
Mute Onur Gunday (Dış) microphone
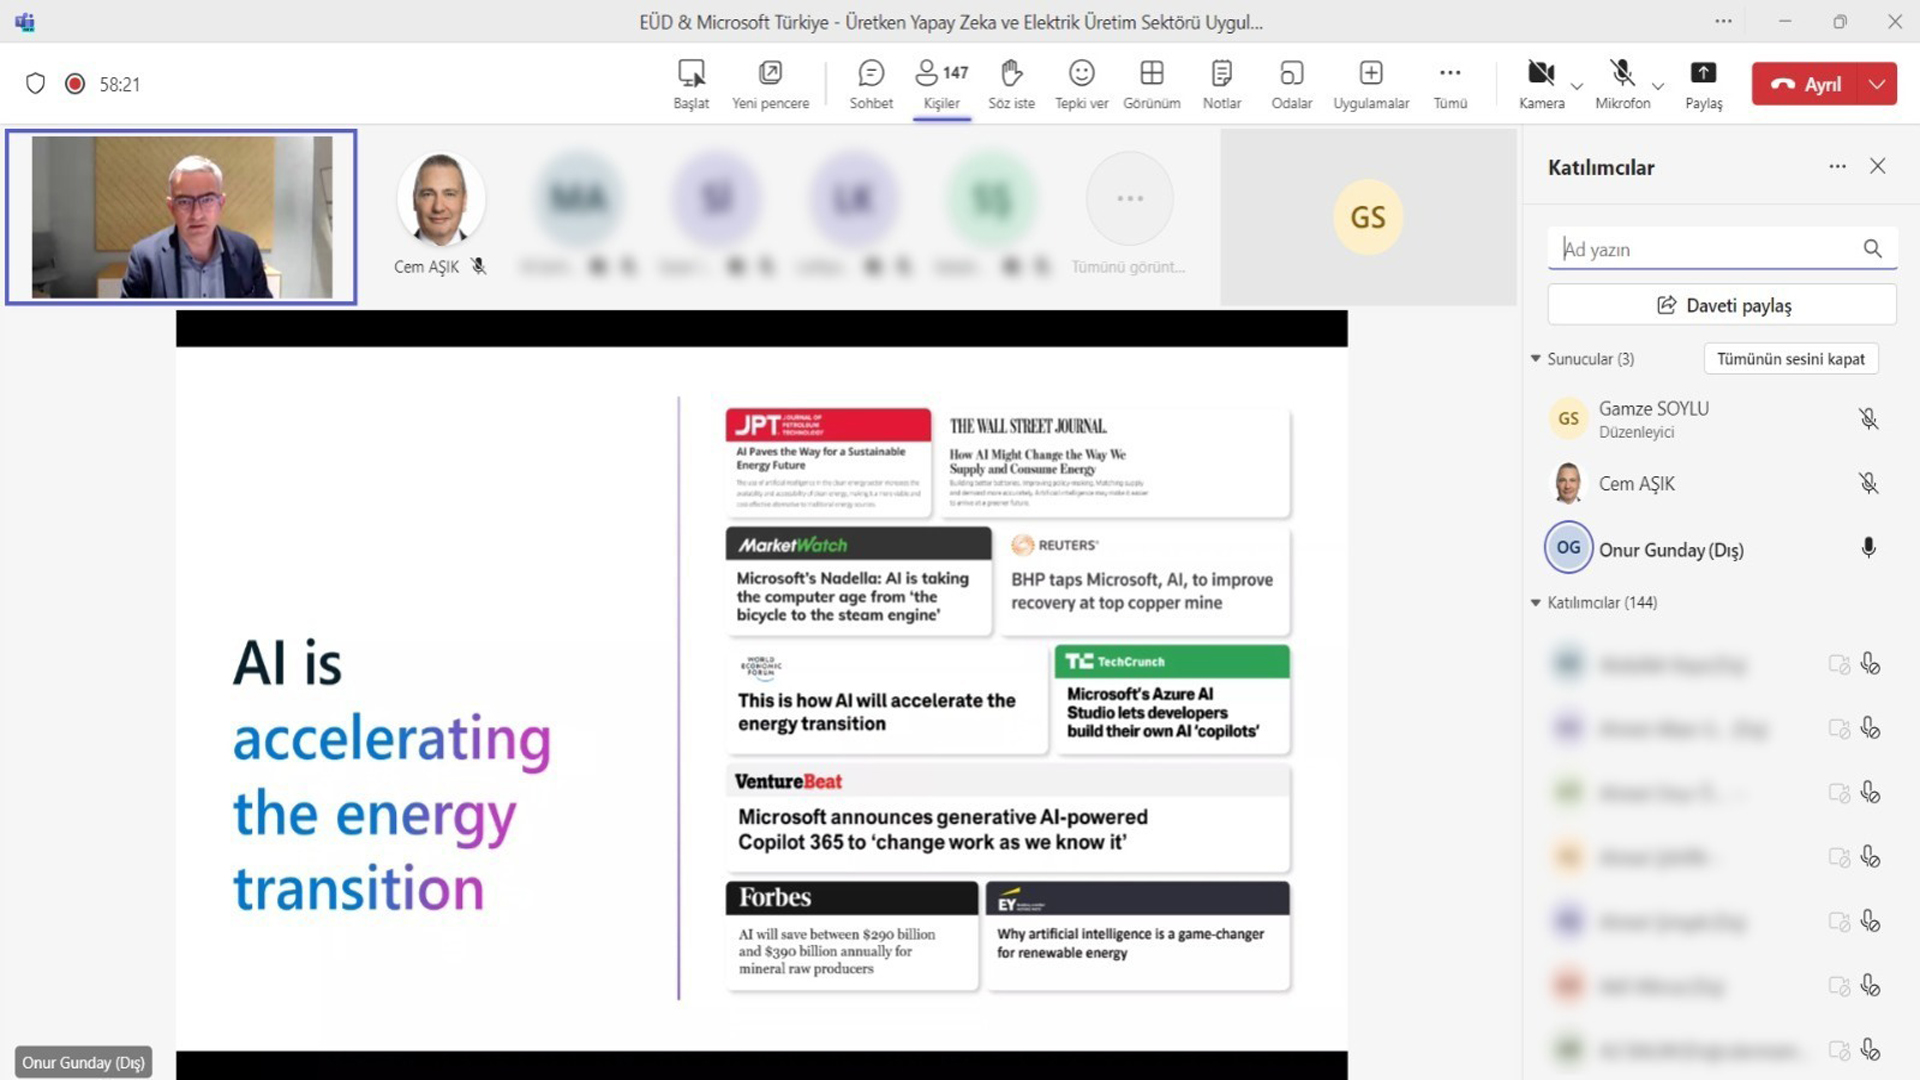(1868, 548)
